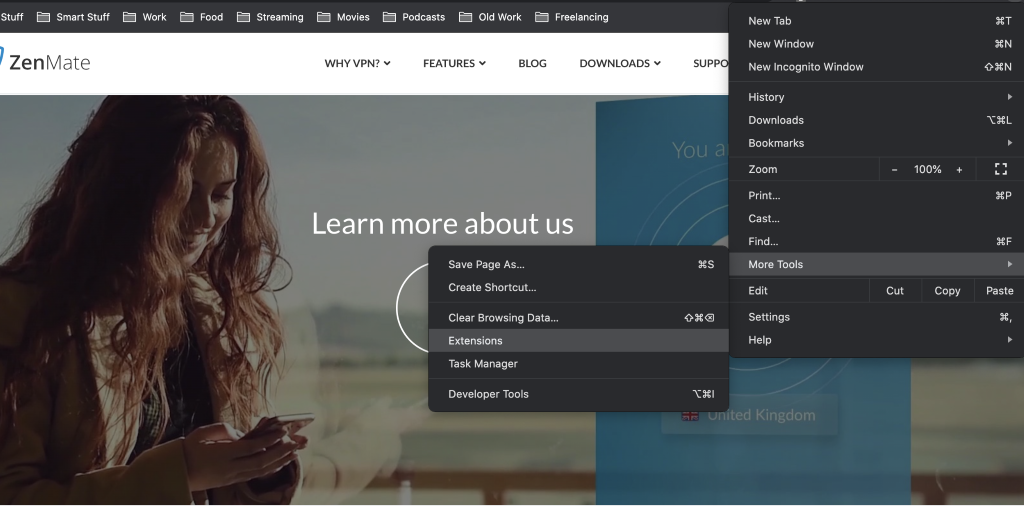
Task: Expand the DOWNLOADS dropdown
Action: pos(620,63)
